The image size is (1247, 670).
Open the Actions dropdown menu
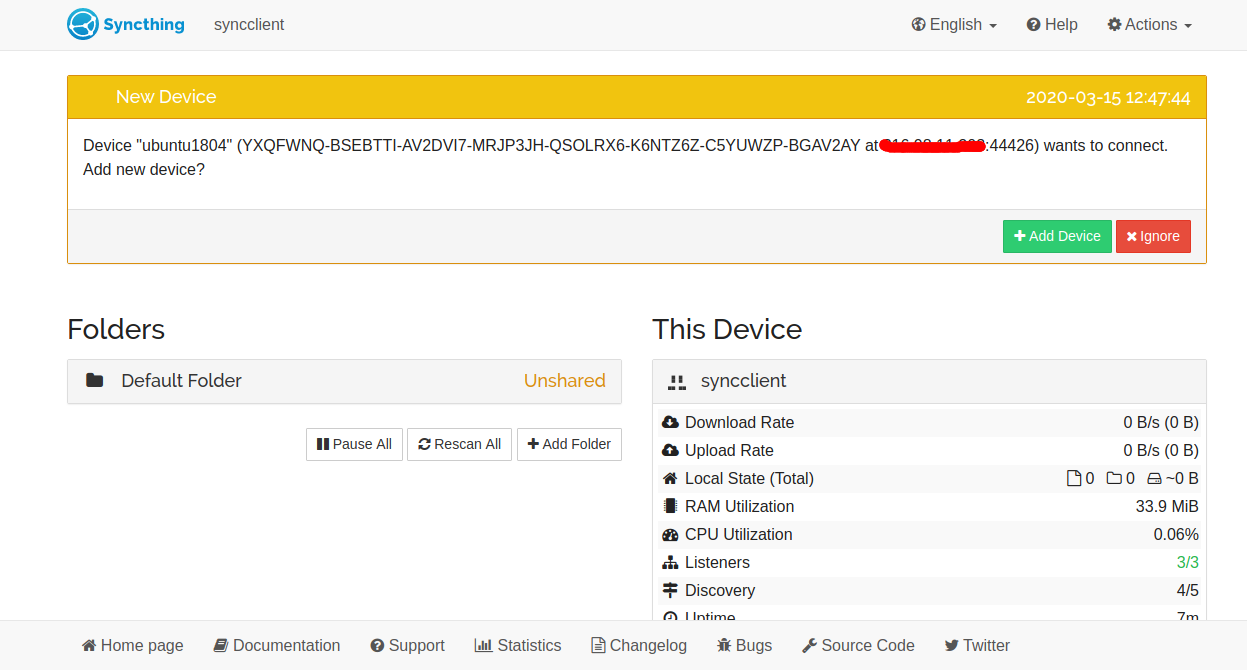1149,25
